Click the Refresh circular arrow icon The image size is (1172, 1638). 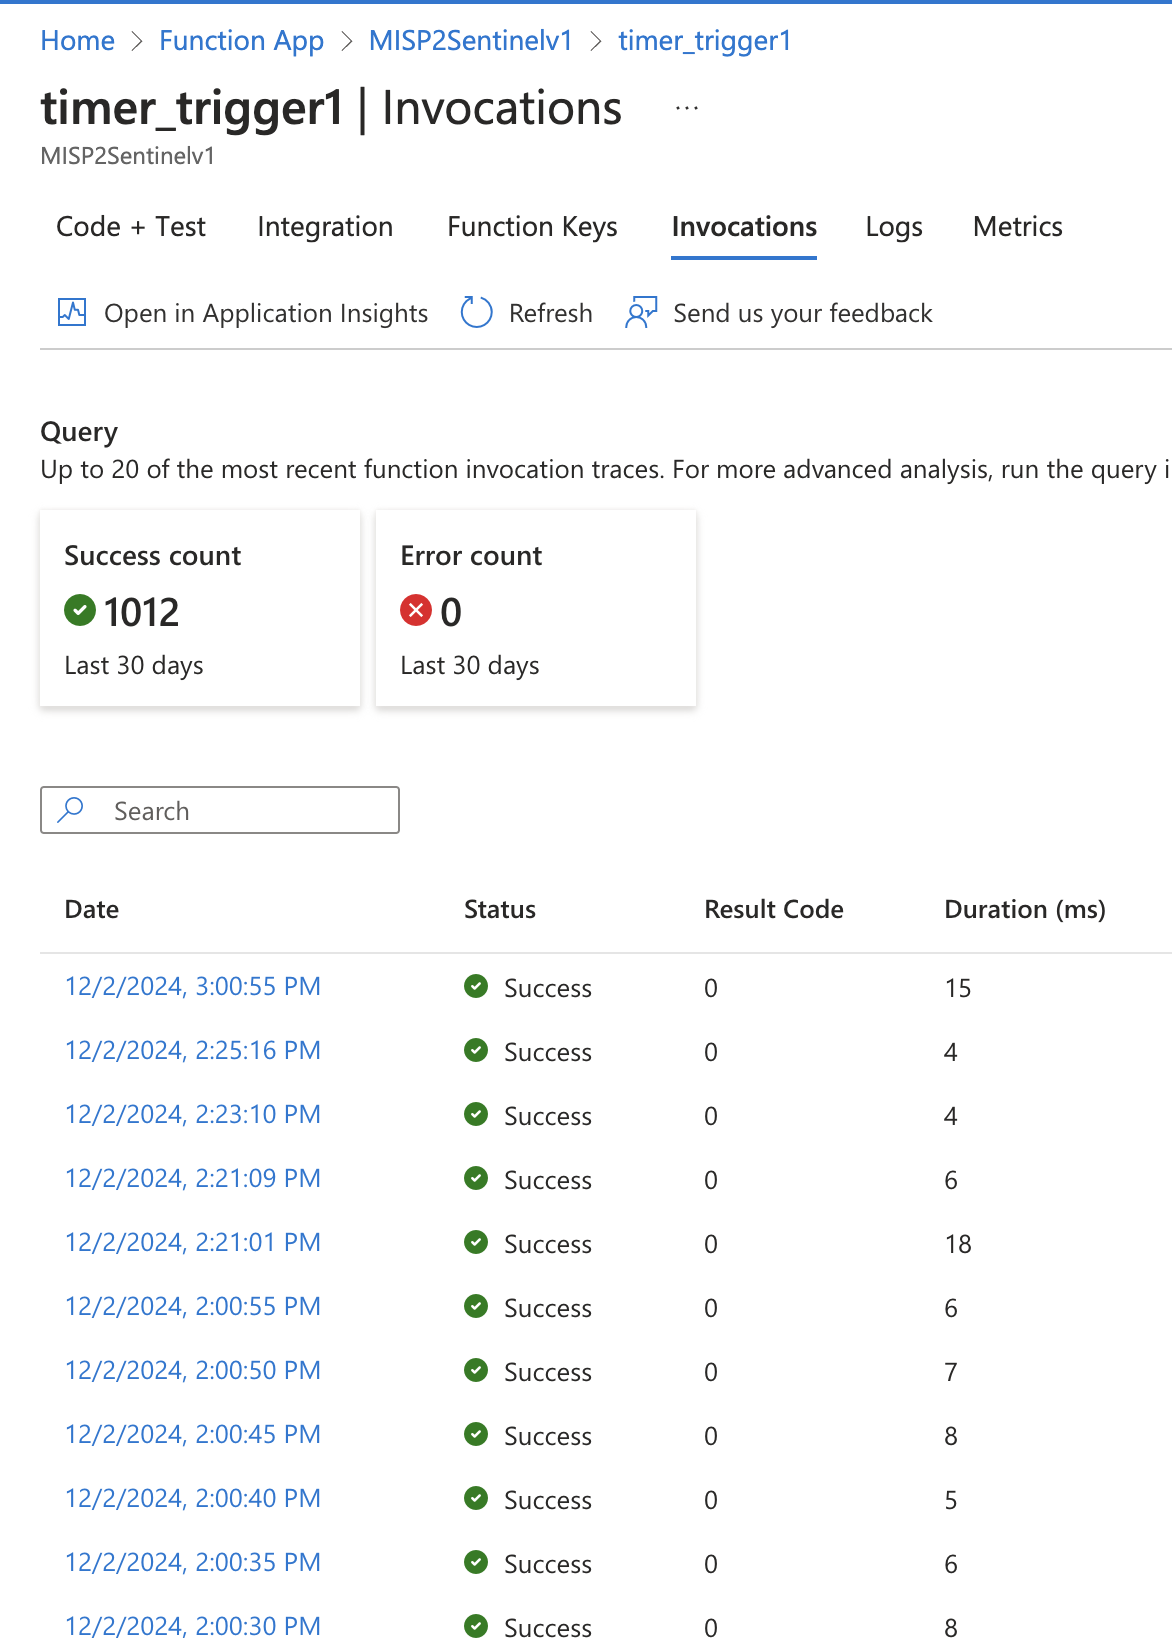coord(476,312)
